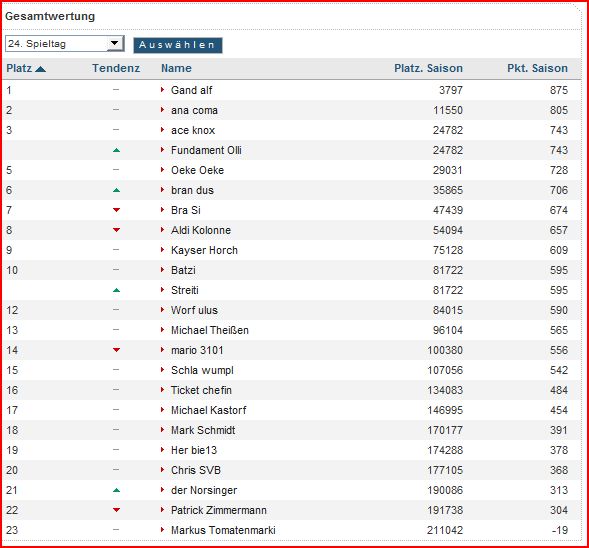Click the Auswählen button
This screenshot has height=548, width=589.
(178, 45)
